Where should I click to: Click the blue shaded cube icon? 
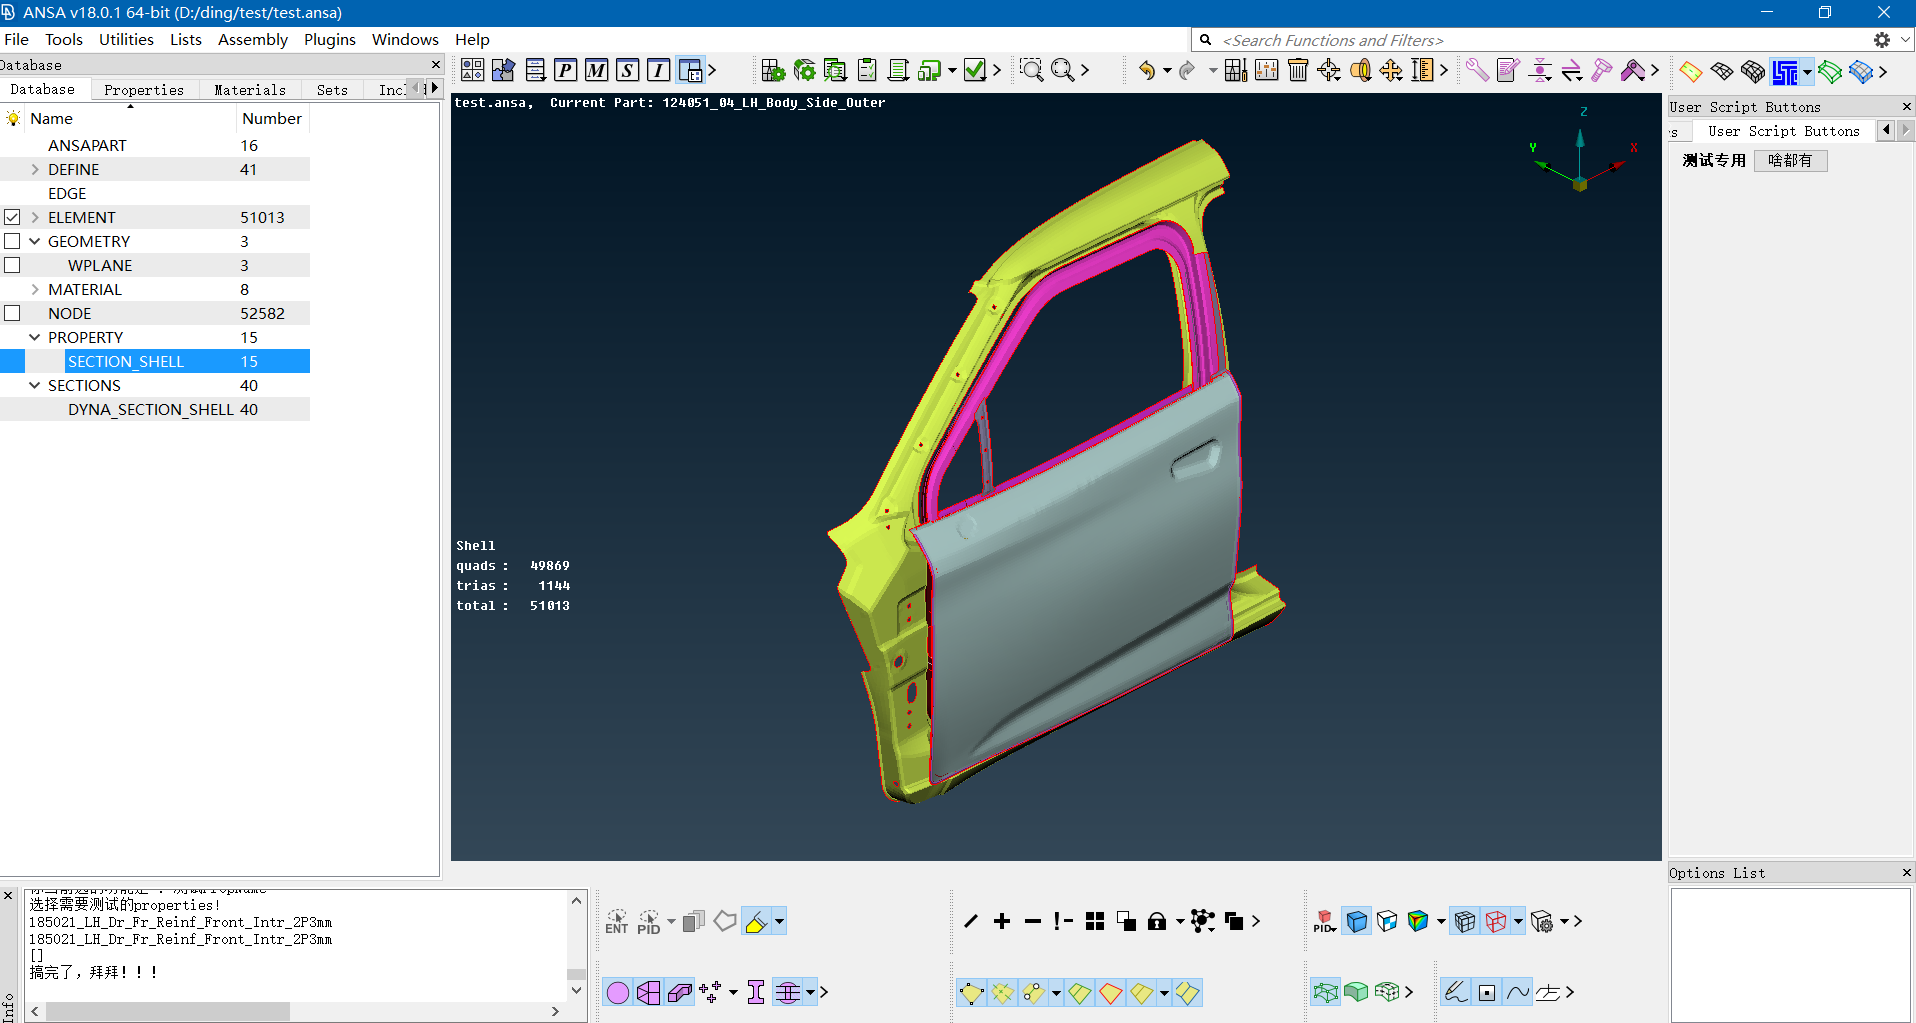pos(1357,921)
